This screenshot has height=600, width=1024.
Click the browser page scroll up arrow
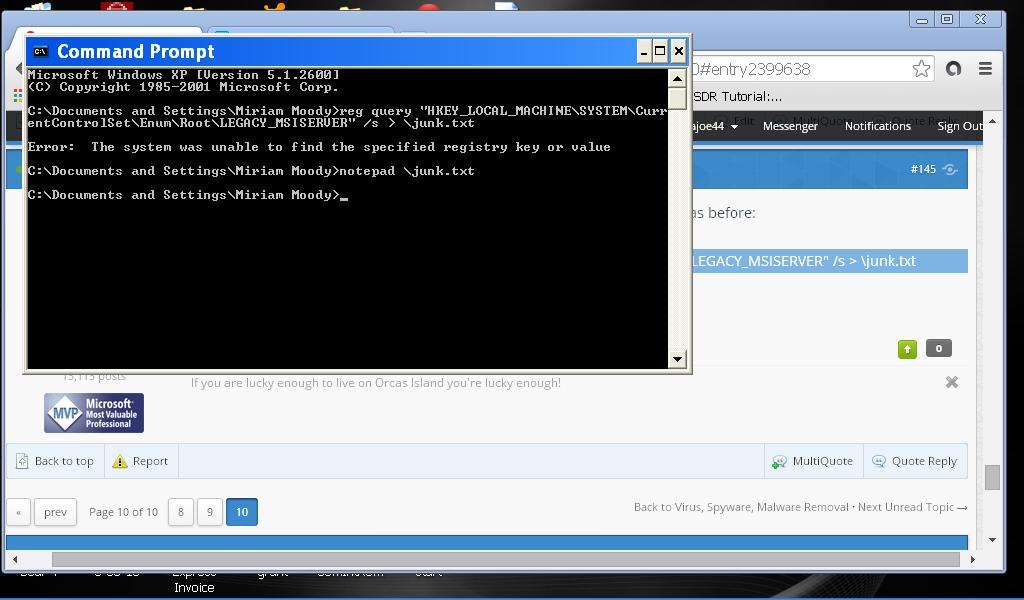[x=992, y=121]
